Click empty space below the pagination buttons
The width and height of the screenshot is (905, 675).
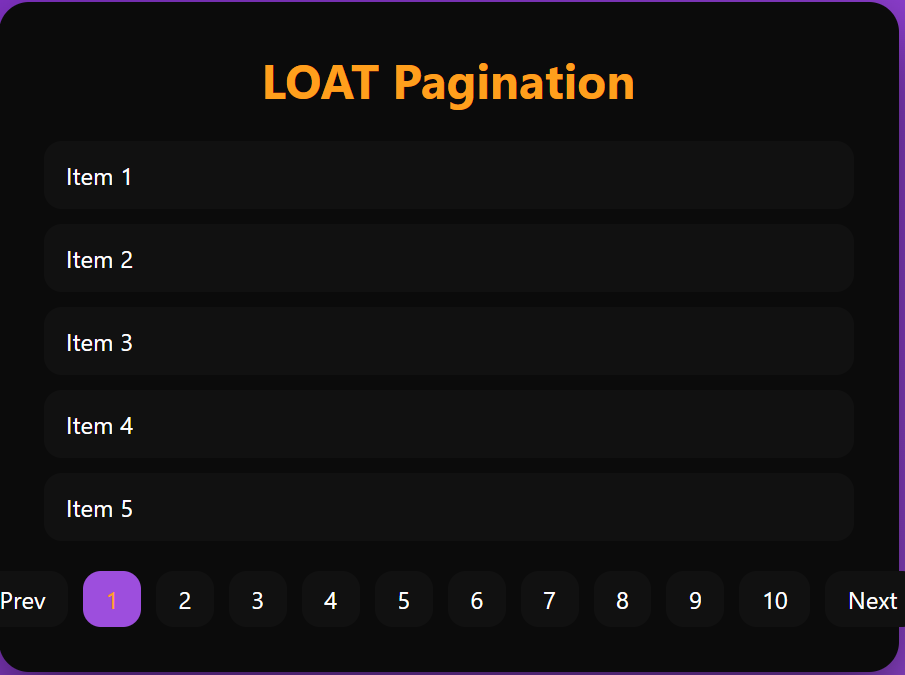(450, 648)
